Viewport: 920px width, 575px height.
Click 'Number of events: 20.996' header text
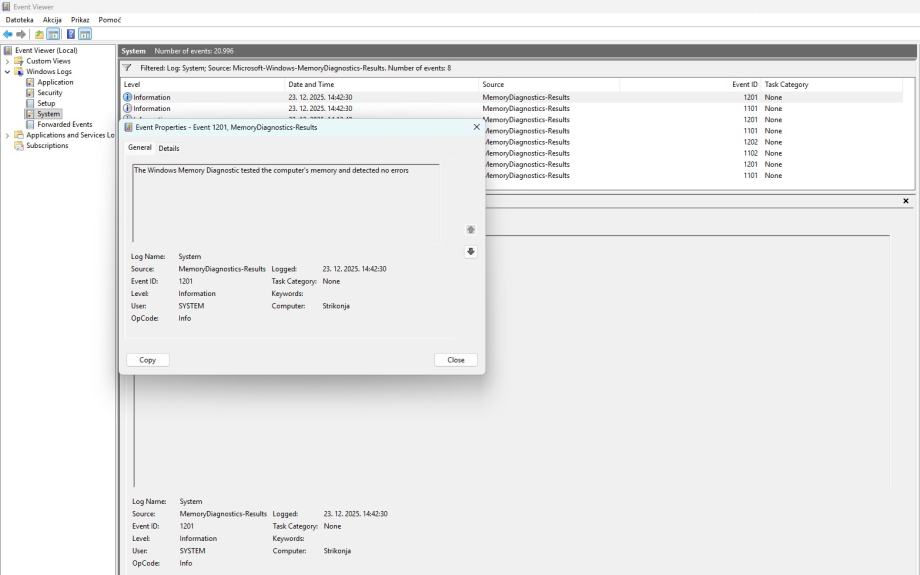tap(194, 51)
